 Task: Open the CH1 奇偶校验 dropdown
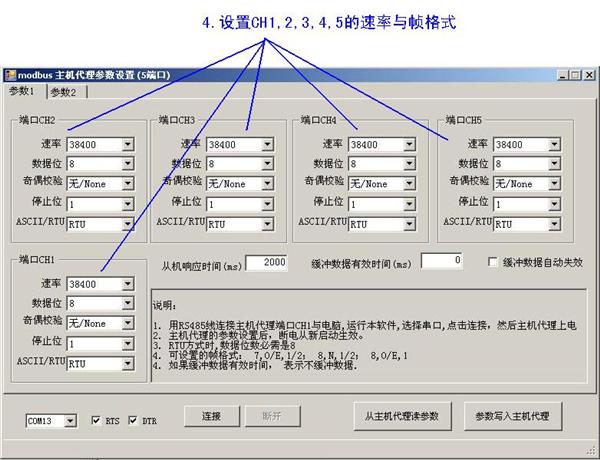tap(100, 324)
